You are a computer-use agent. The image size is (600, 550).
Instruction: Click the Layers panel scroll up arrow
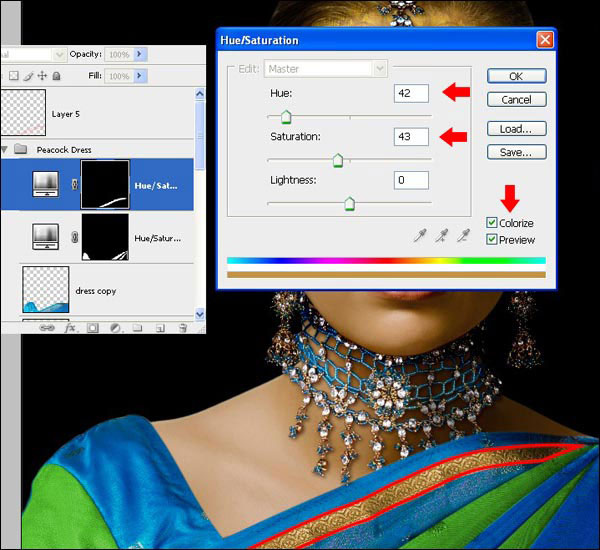click(x=200, y=94)
